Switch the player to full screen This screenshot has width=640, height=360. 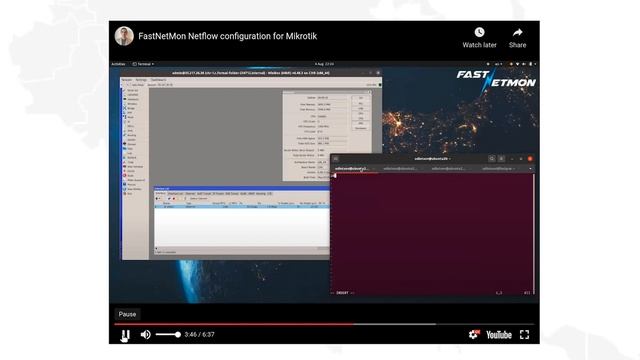(x=524, y=335)
